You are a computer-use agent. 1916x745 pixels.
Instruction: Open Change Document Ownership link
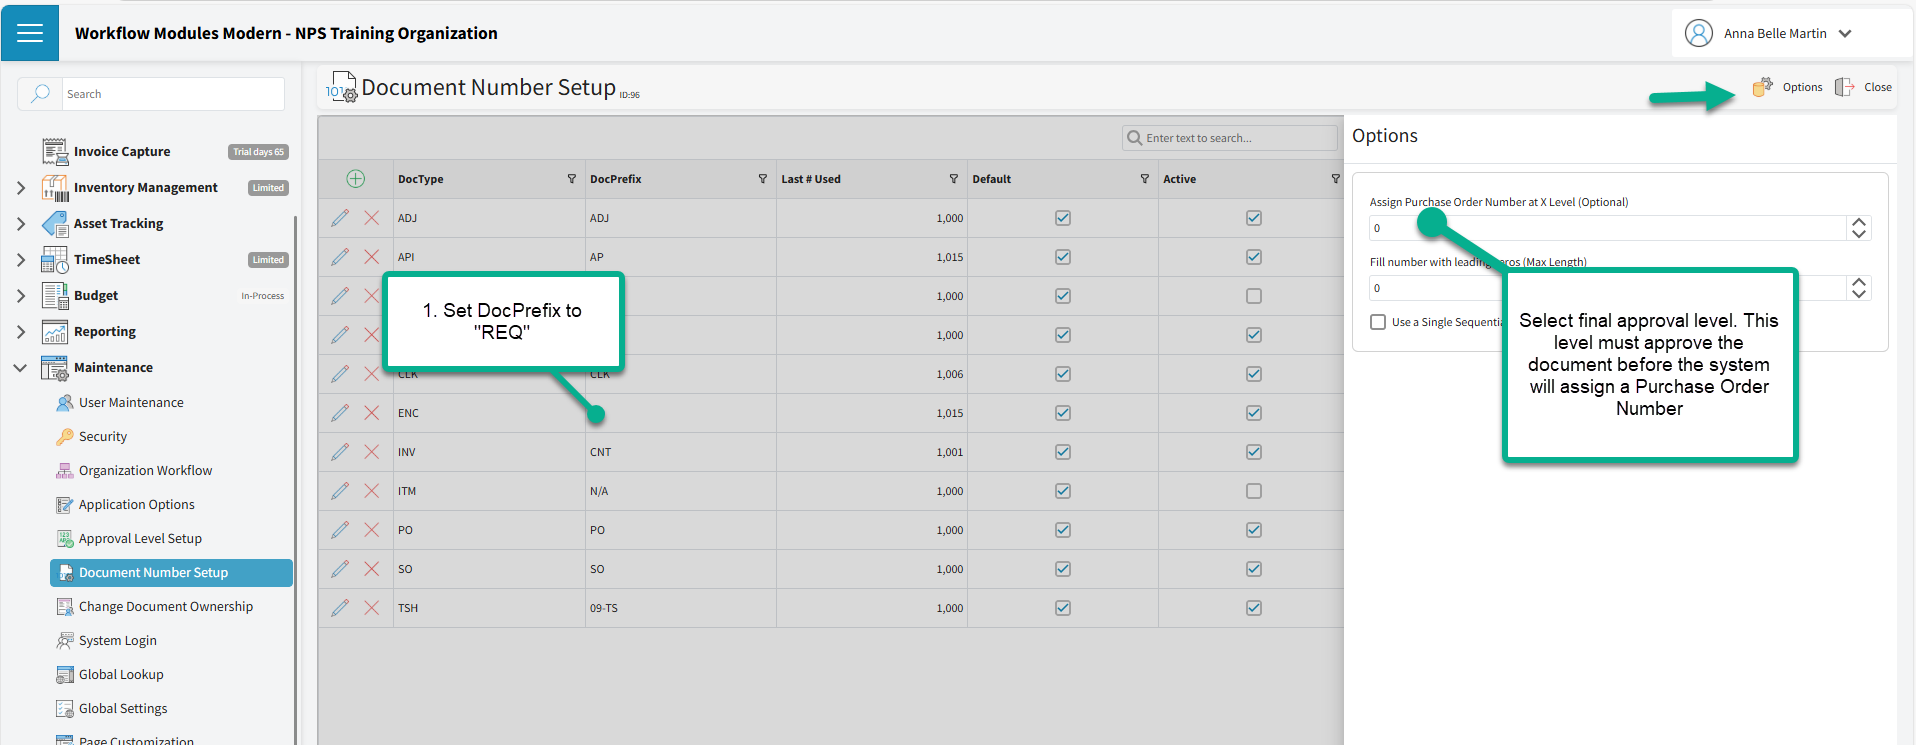[x=165, y=607]
